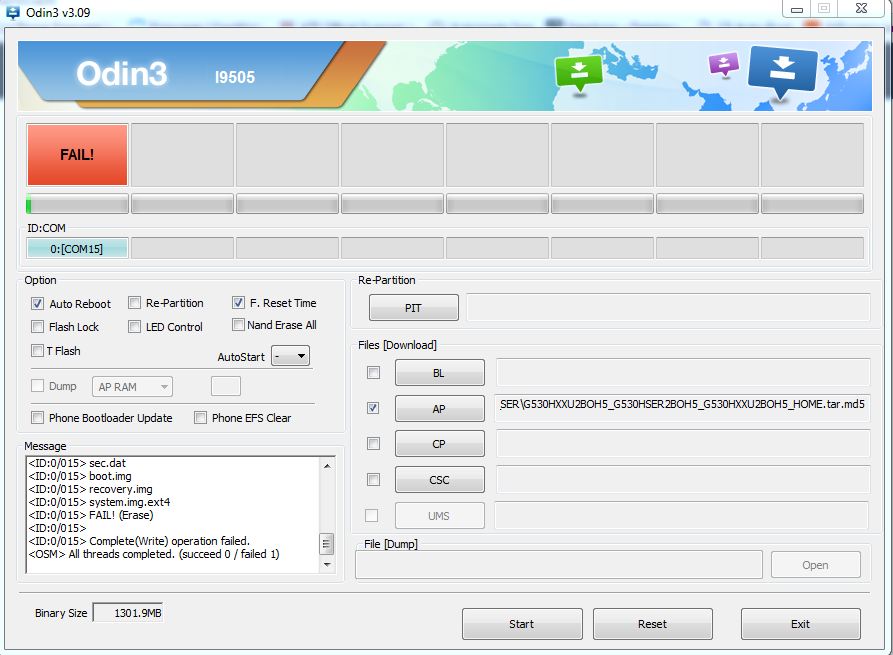893x655 pixels.
Task: Click the PIT file path field
Action: (668, 308)
